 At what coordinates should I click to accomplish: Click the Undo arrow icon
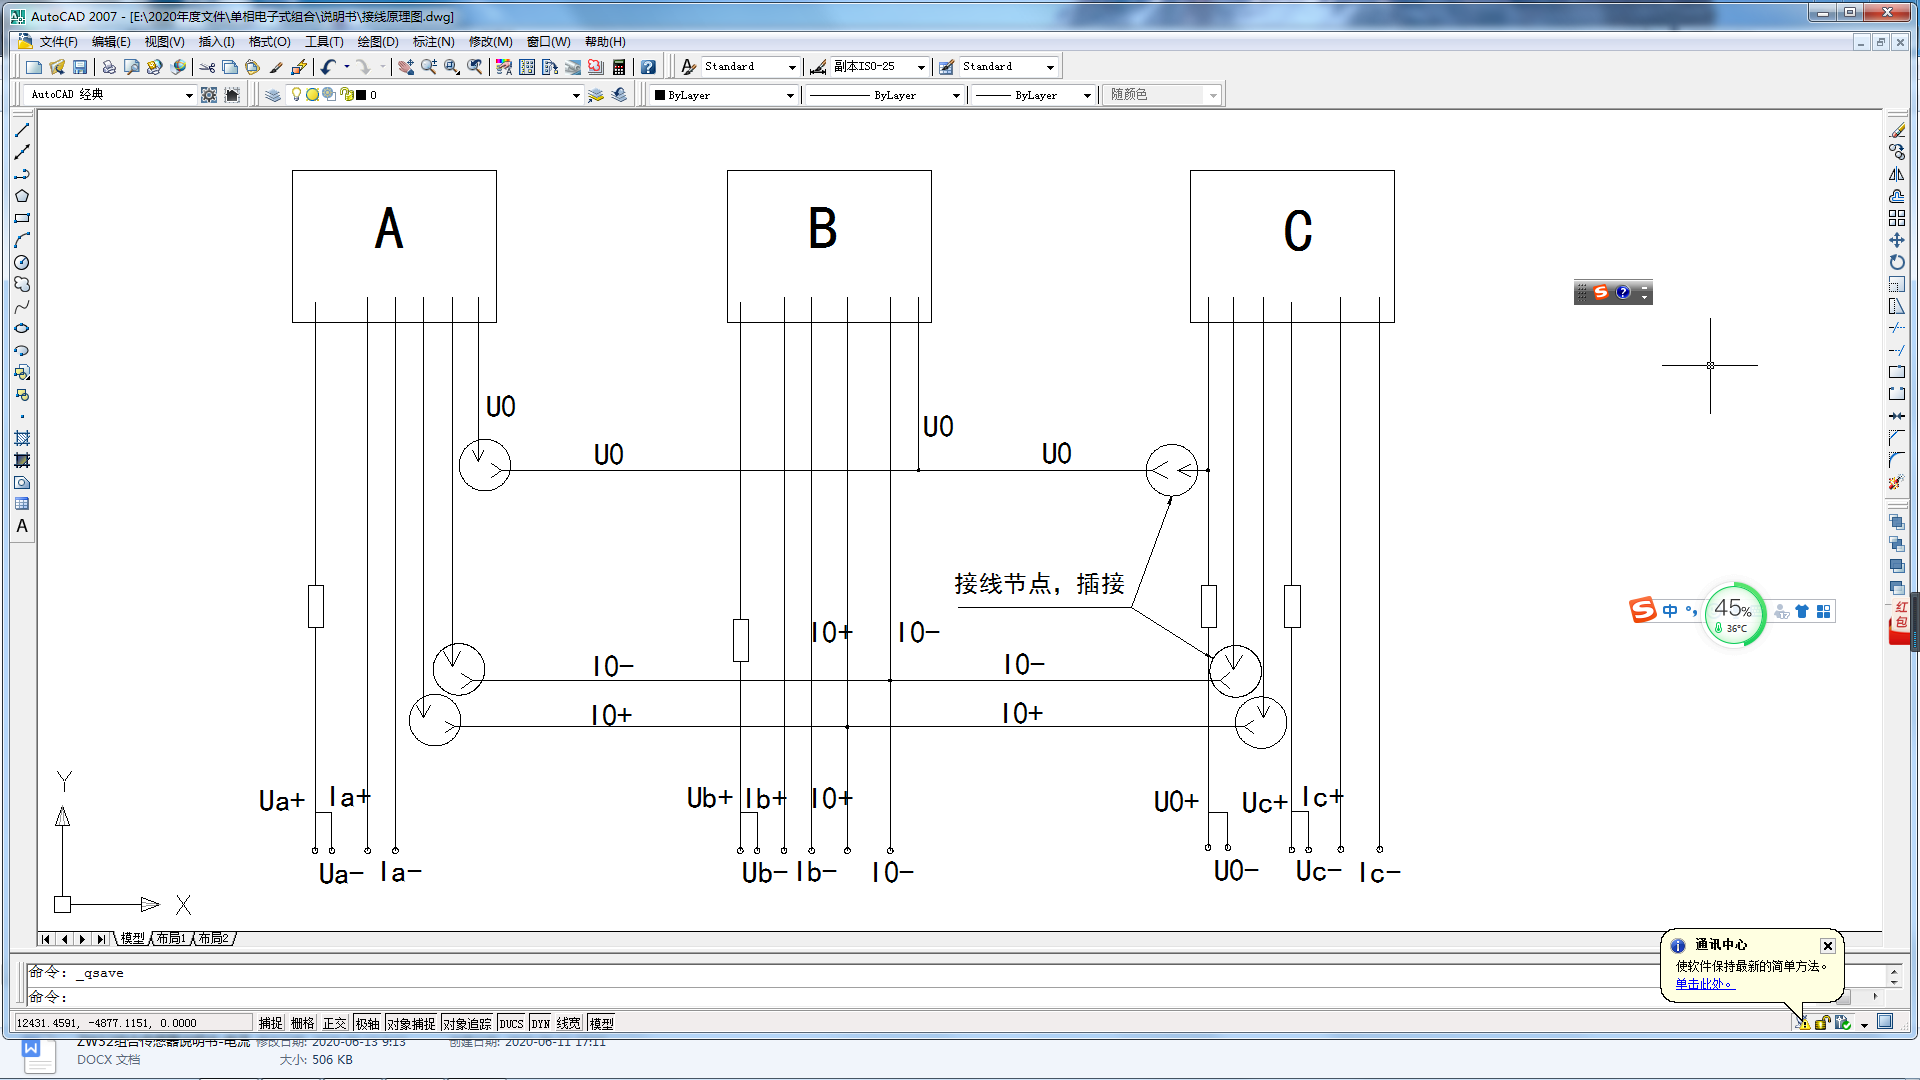328,67
